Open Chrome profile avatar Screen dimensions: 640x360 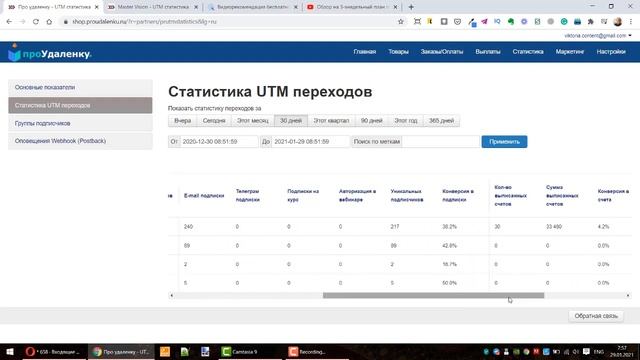point(618,22)
